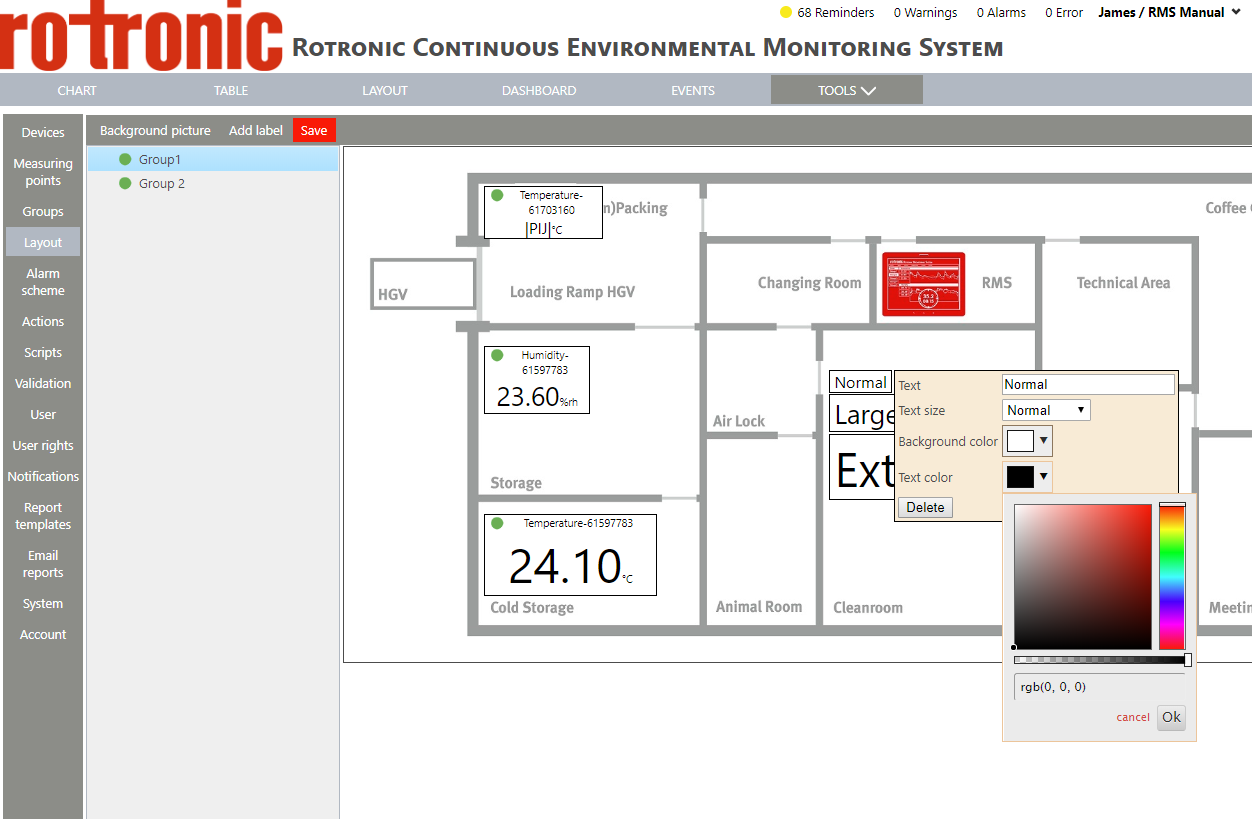This screenshot has height=819, width=1252.
Task: Open Report templates in the sidebar
Action: pos(43,516)
